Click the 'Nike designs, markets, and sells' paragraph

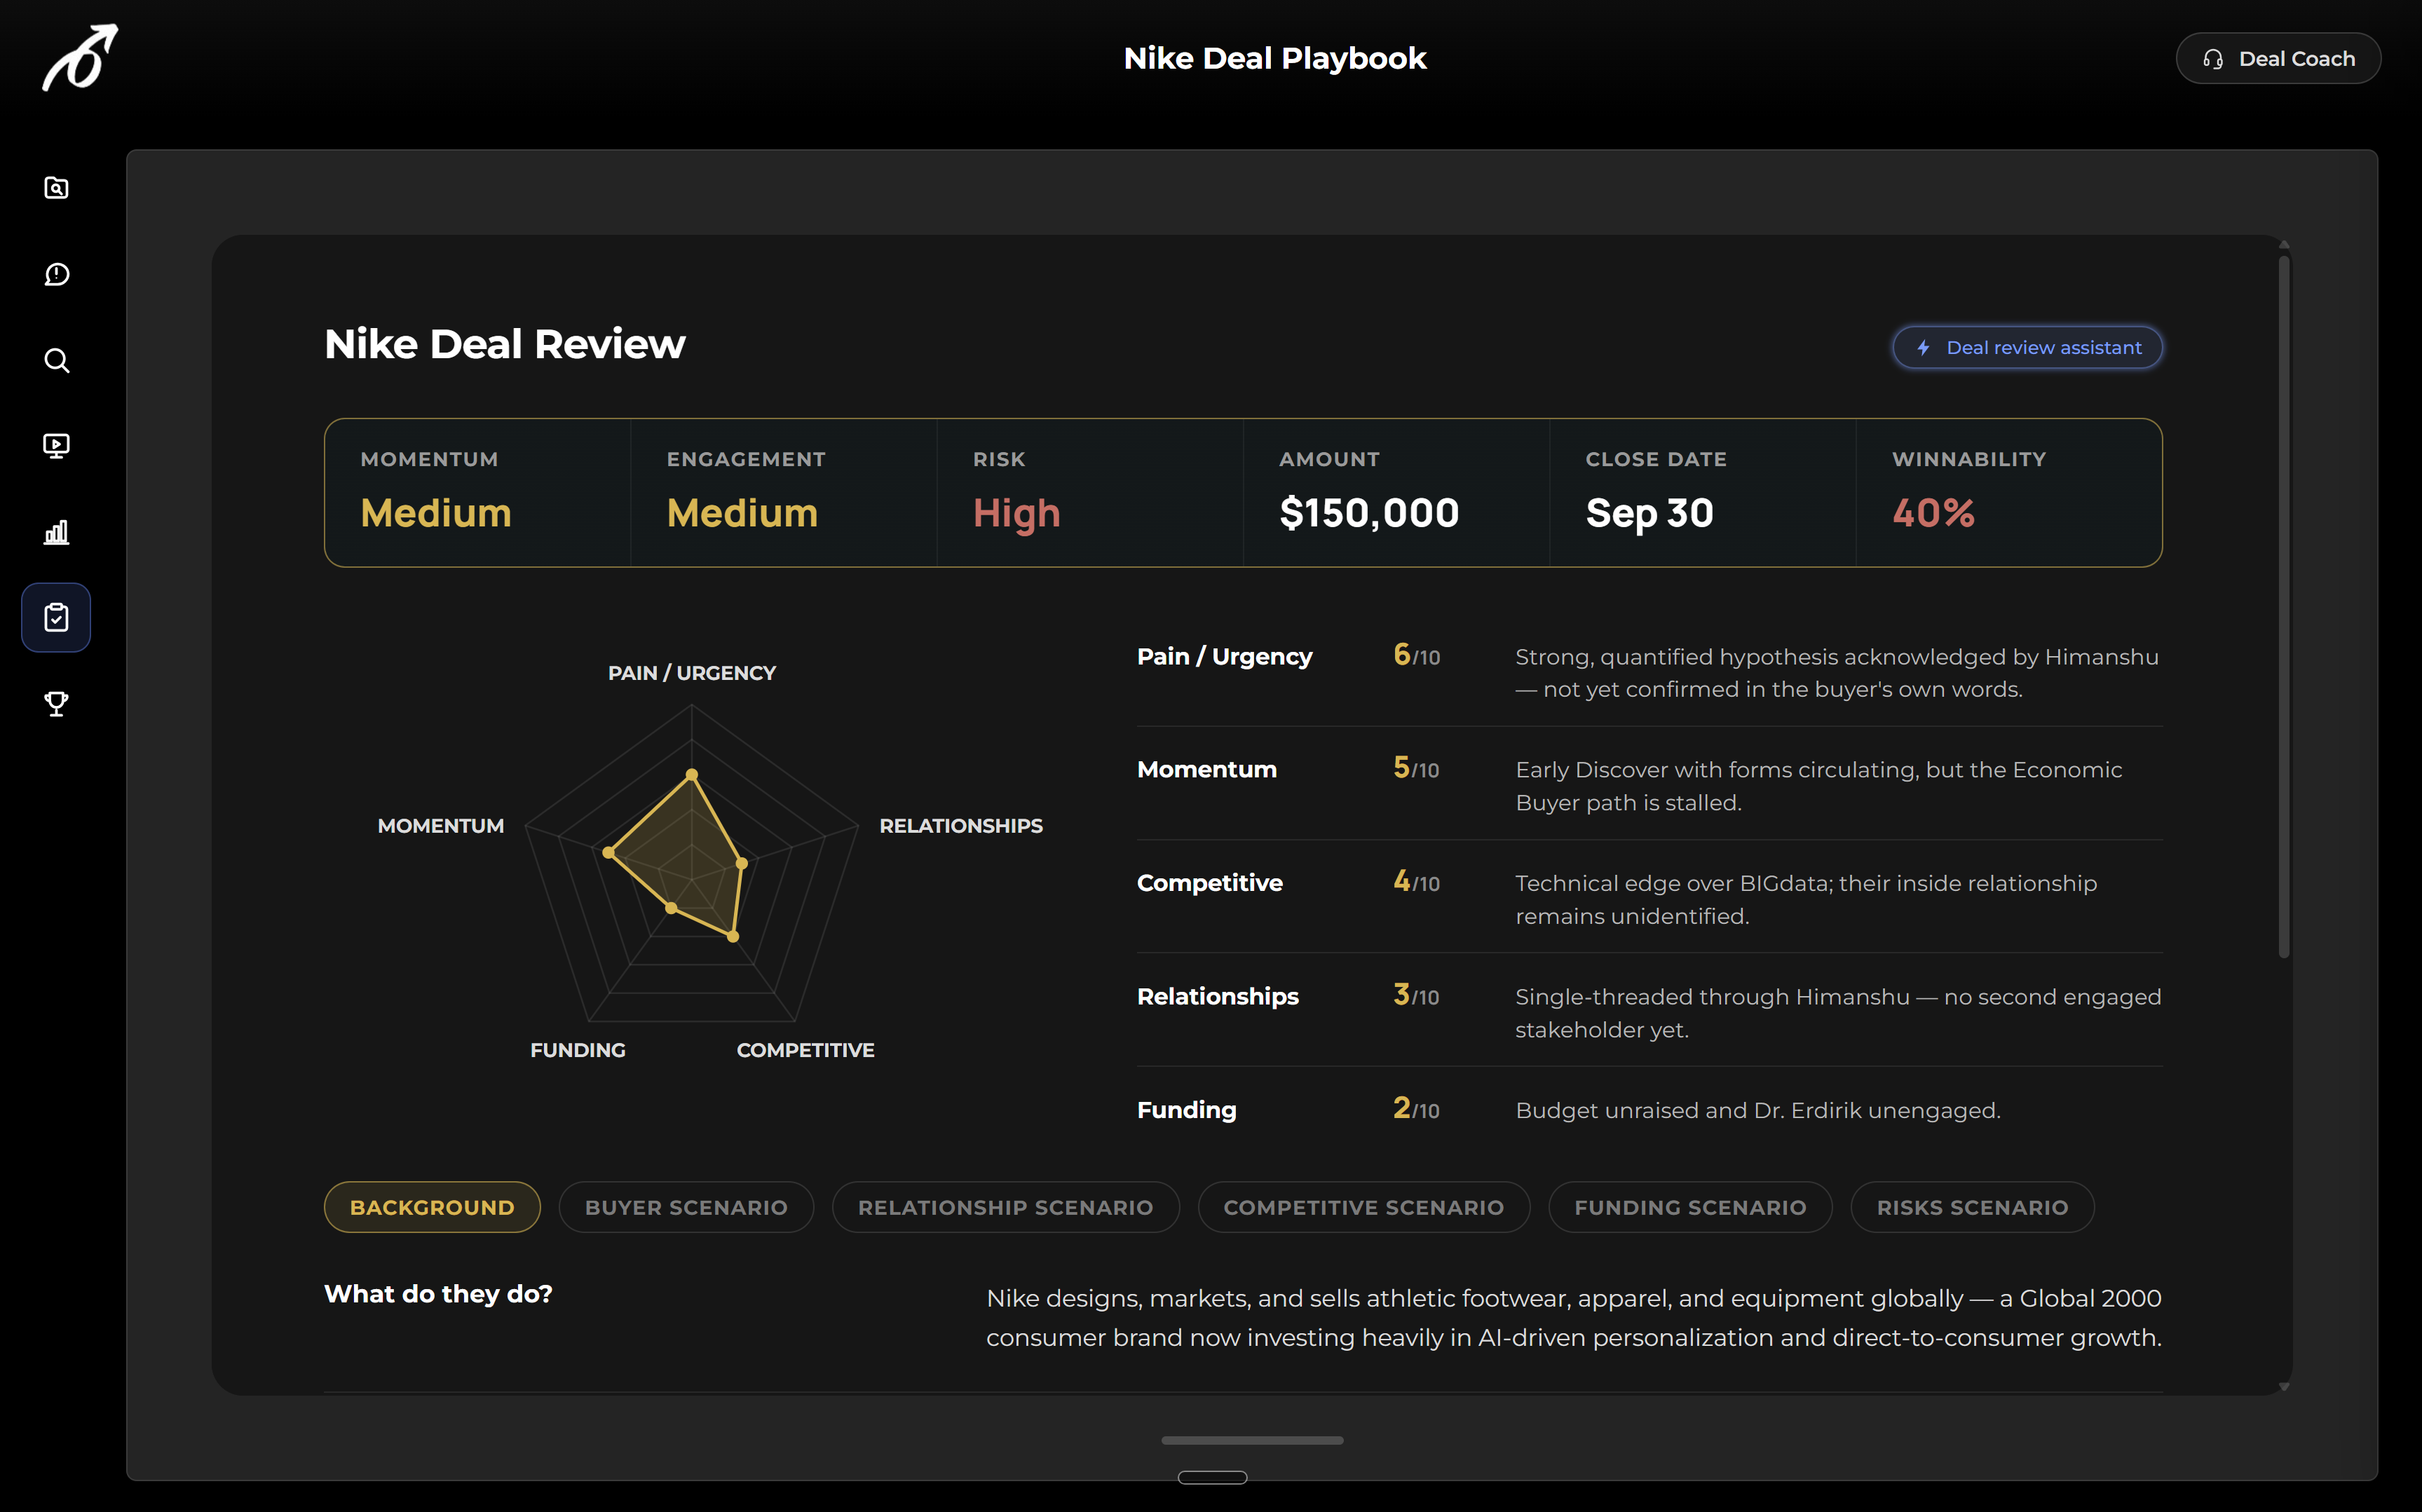[1574, 1318]
